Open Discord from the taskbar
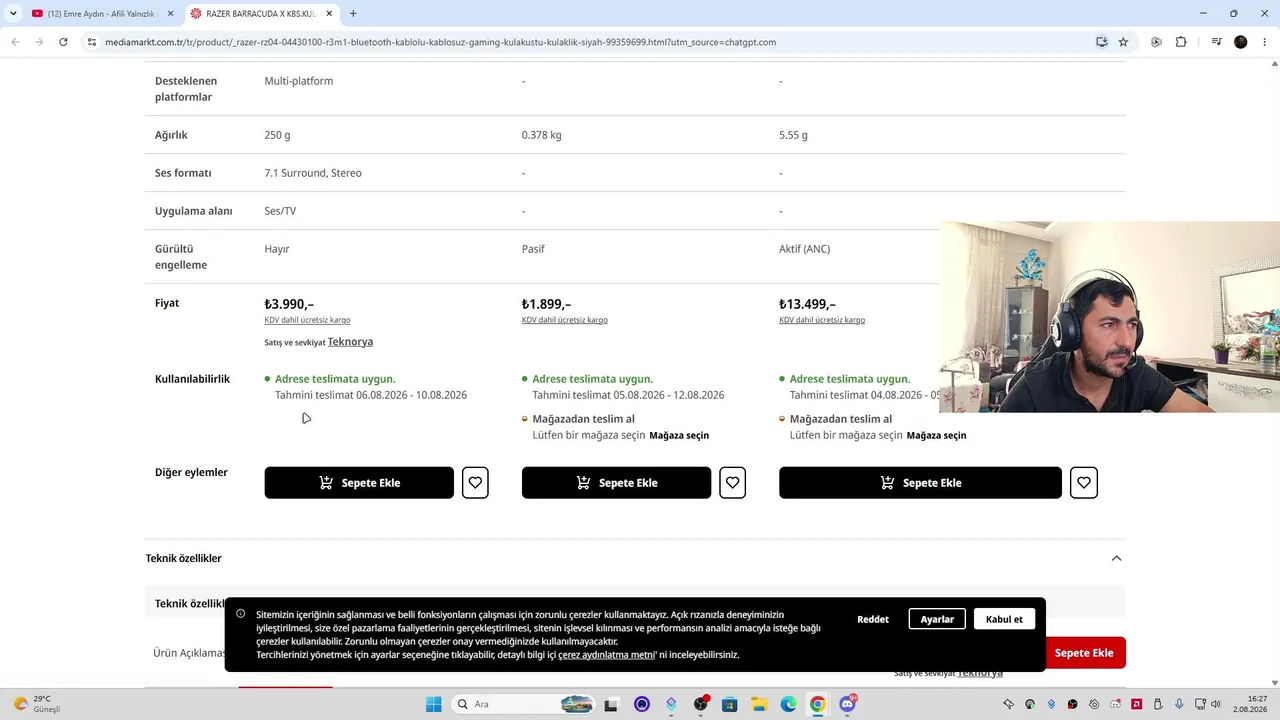The height and width of the screenshot is (720, 1280). (847, 704)
